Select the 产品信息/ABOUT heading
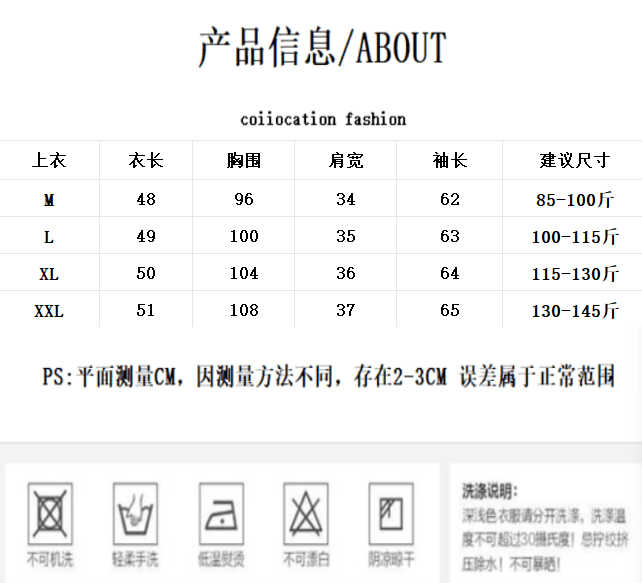Screen dimensions: 642x583 pos(322,47)
